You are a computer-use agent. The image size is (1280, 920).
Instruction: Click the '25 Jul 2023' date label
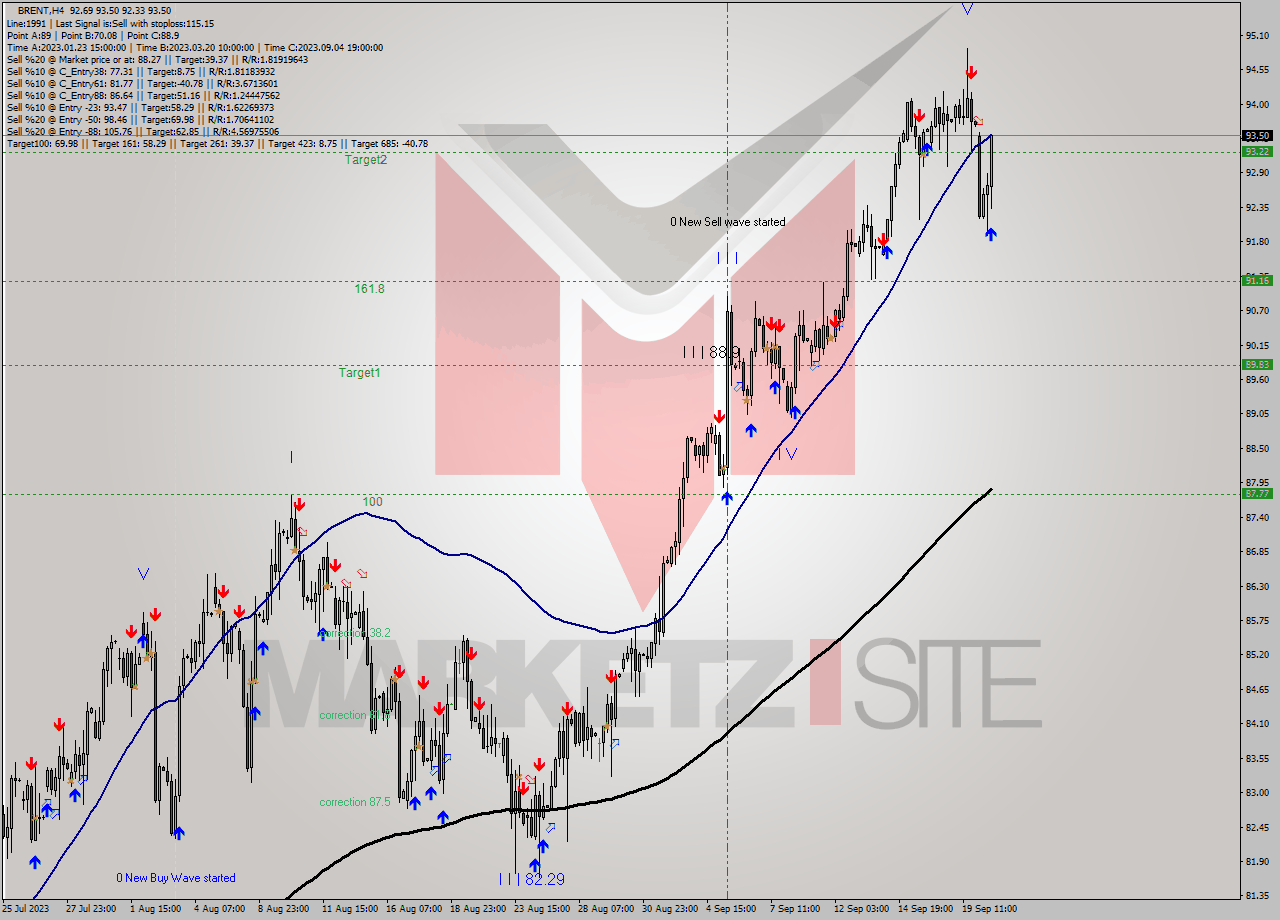coord(25,909)
